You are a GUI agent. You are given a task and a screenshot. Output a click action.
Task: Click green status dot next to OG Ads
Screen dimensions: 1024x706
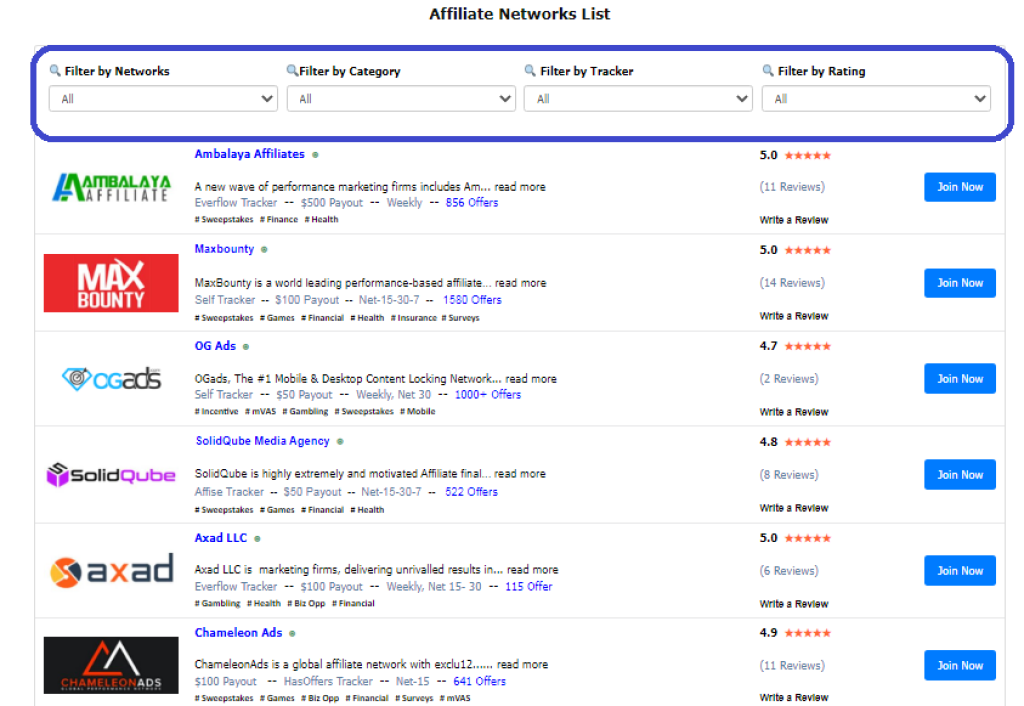246,347
